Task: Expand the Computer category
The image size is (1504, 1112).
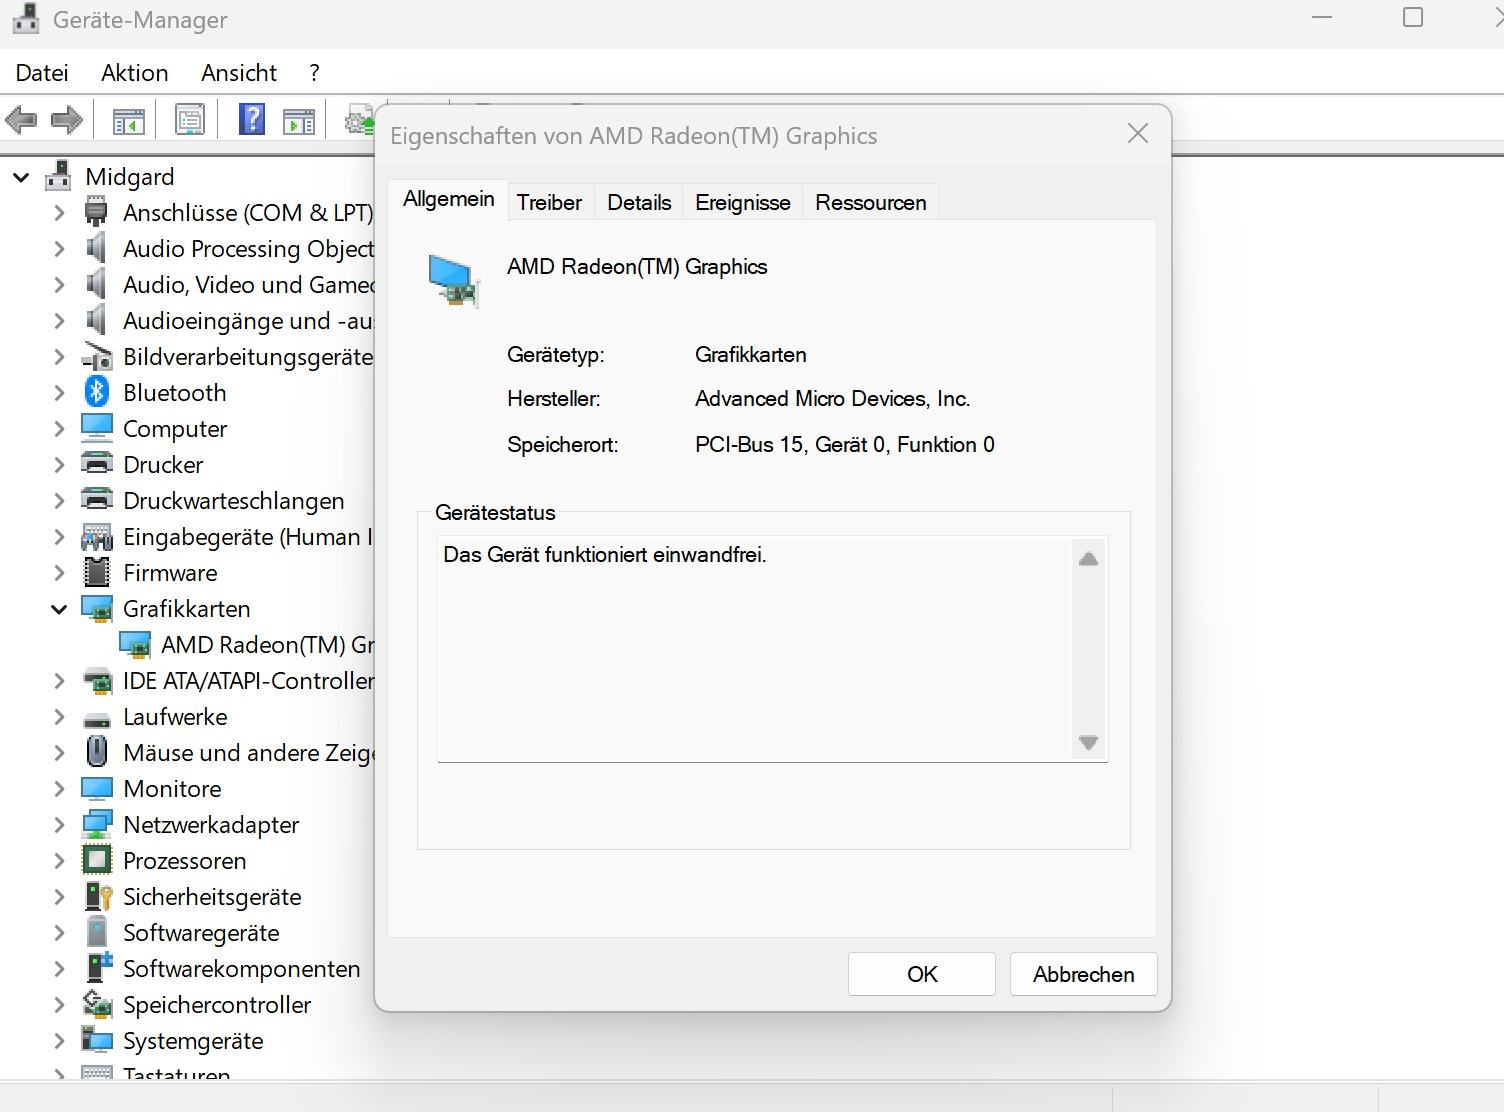Action: pos(59,429)
